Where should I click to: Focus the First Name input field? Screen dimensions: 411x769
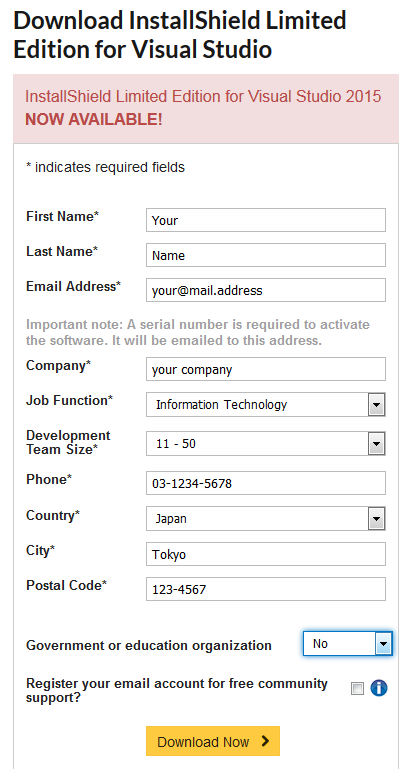[266, 220]
